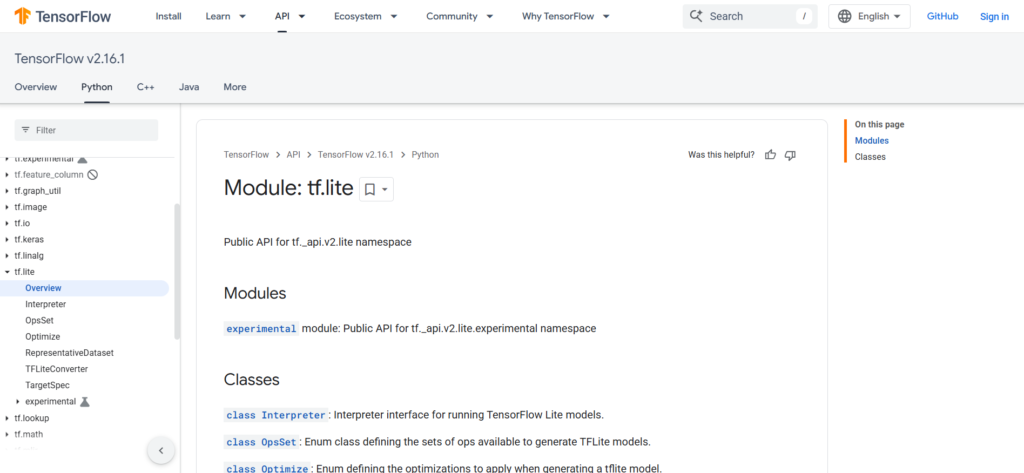Click the filter lines icon in sidebar

coord(26,130)
